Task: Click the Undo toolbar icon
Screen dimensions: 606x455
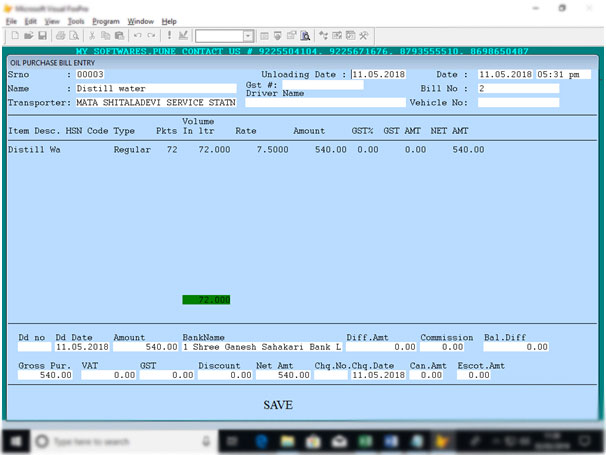Action: point(137,36)
